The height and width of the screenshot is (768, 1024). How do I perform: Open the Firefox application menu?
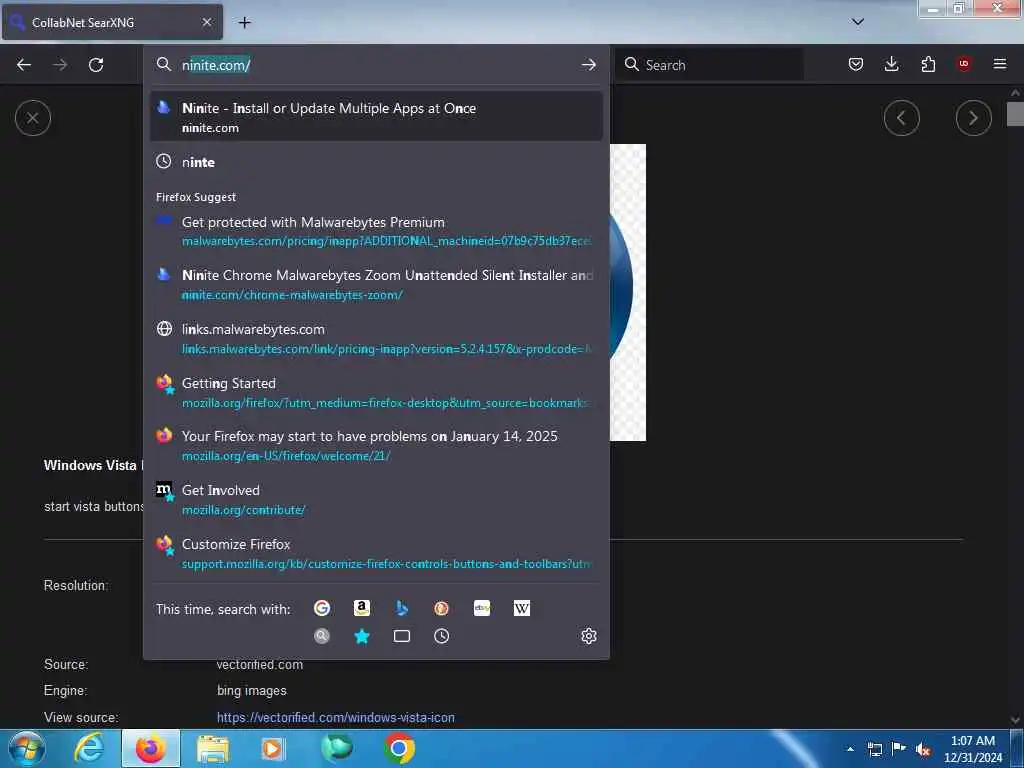pyautogui.click(x=1000, y=64)
